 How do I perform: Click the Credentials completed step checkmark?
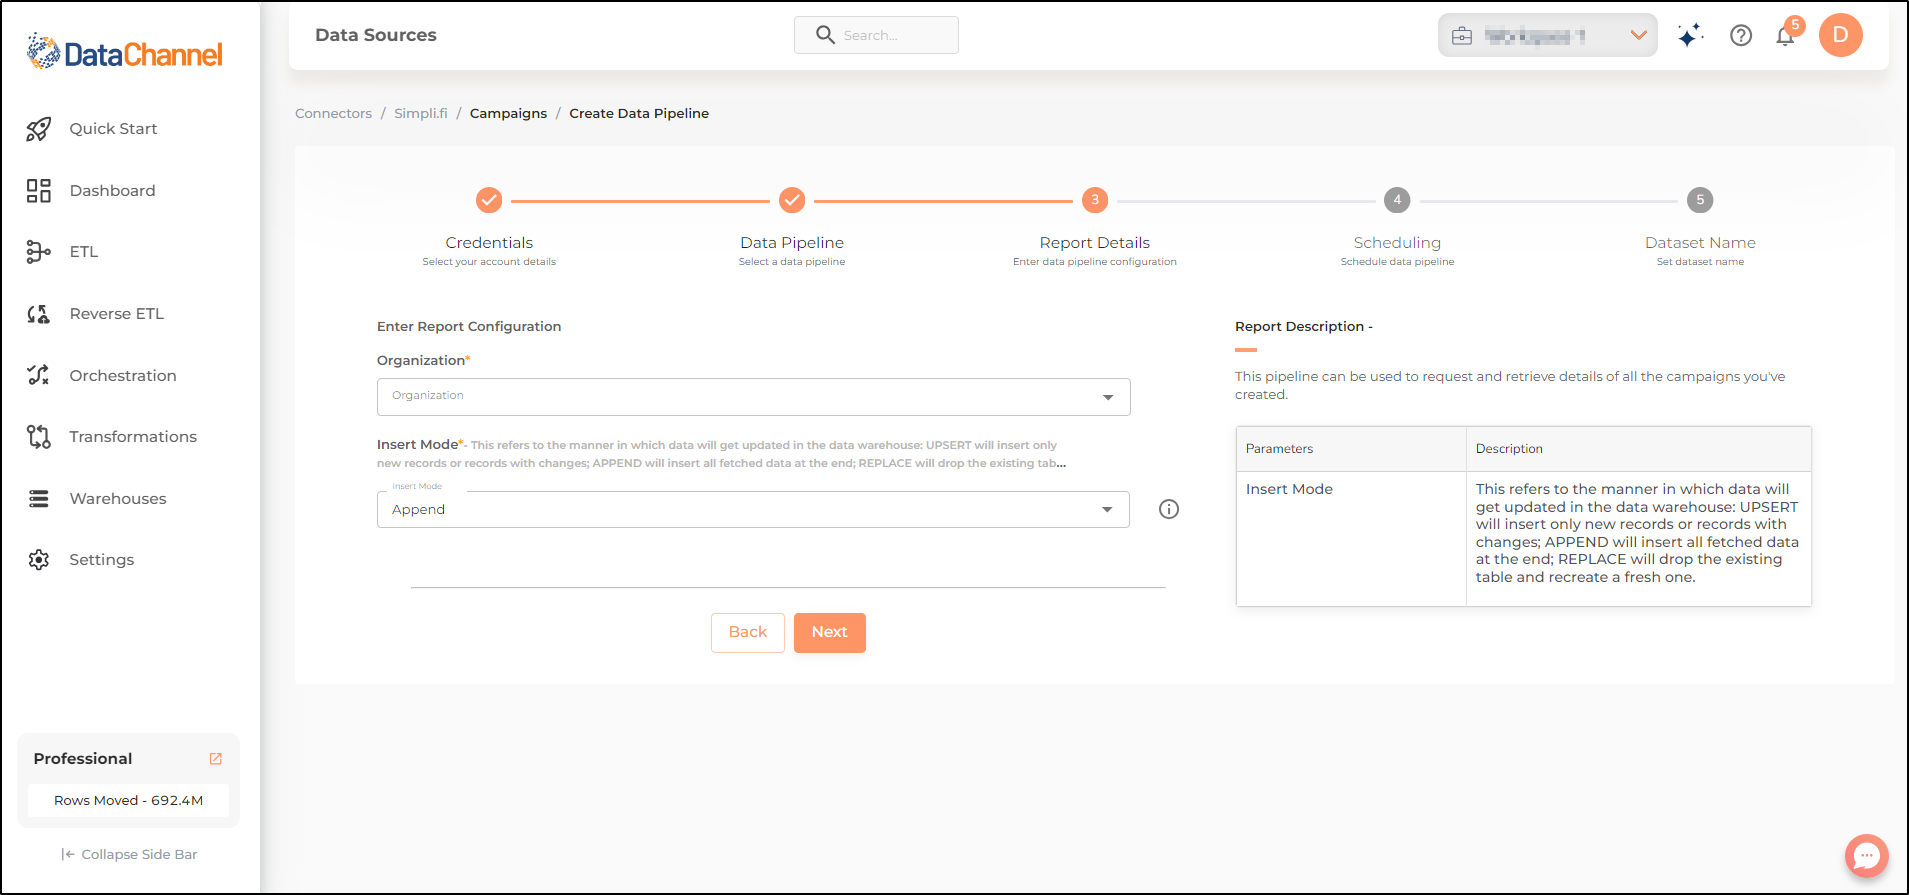click(489, 200)
